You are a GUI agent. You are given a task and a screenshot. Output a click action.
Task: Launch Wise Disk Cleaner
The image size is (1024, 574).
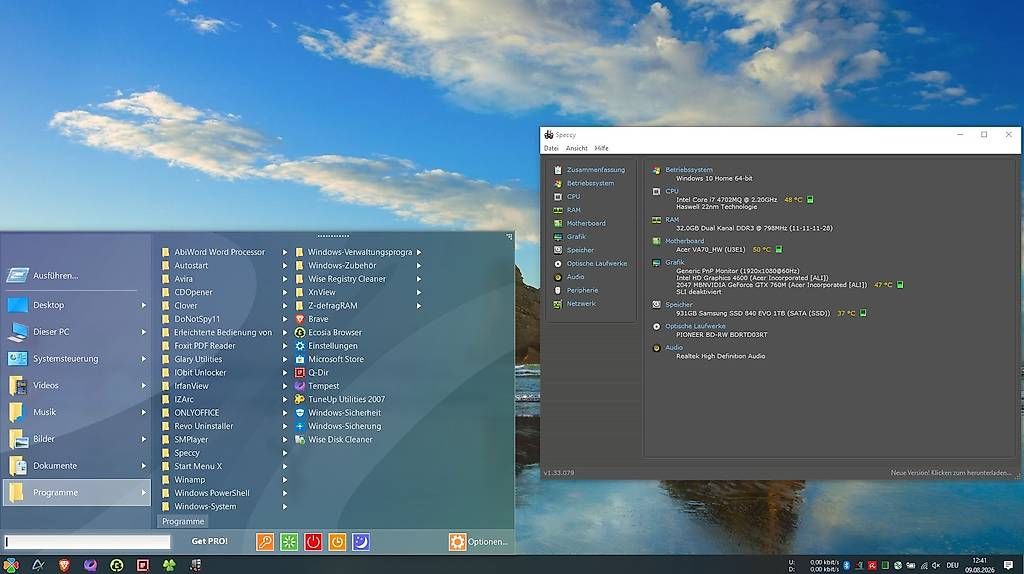point(334,439)
